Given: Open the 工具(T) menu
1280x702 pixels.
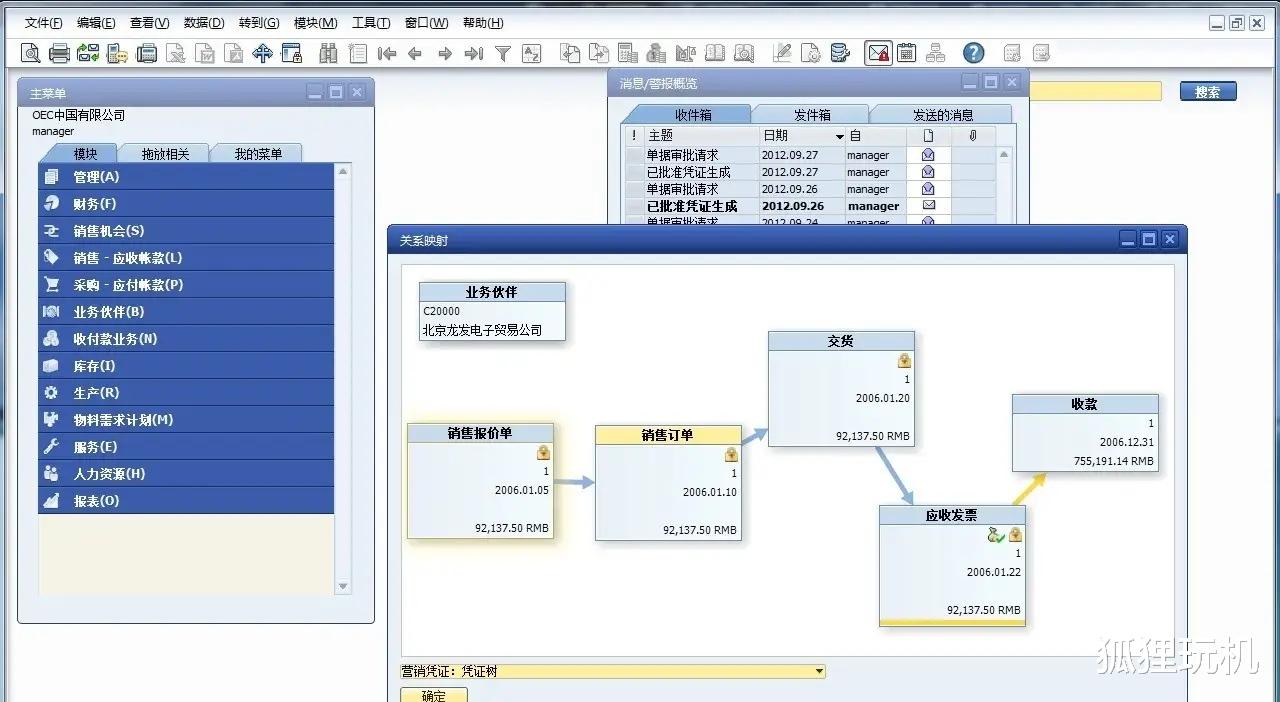Looking at the screenshot, I should [370, 23].
